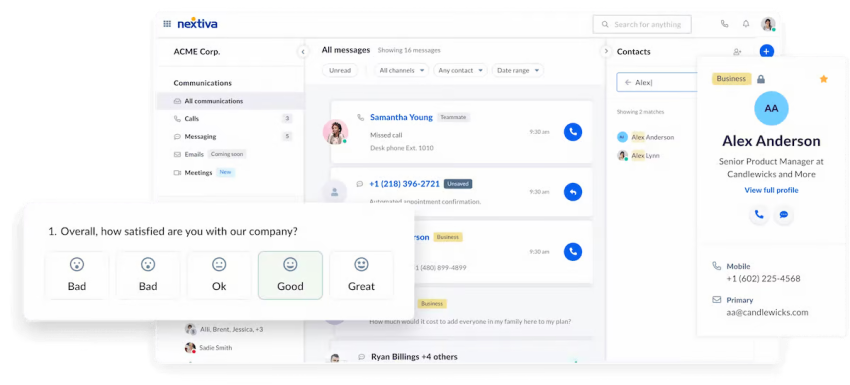Expand the Date range dropdown
This screenshot has height=385, width=850.
coord(518,70)
